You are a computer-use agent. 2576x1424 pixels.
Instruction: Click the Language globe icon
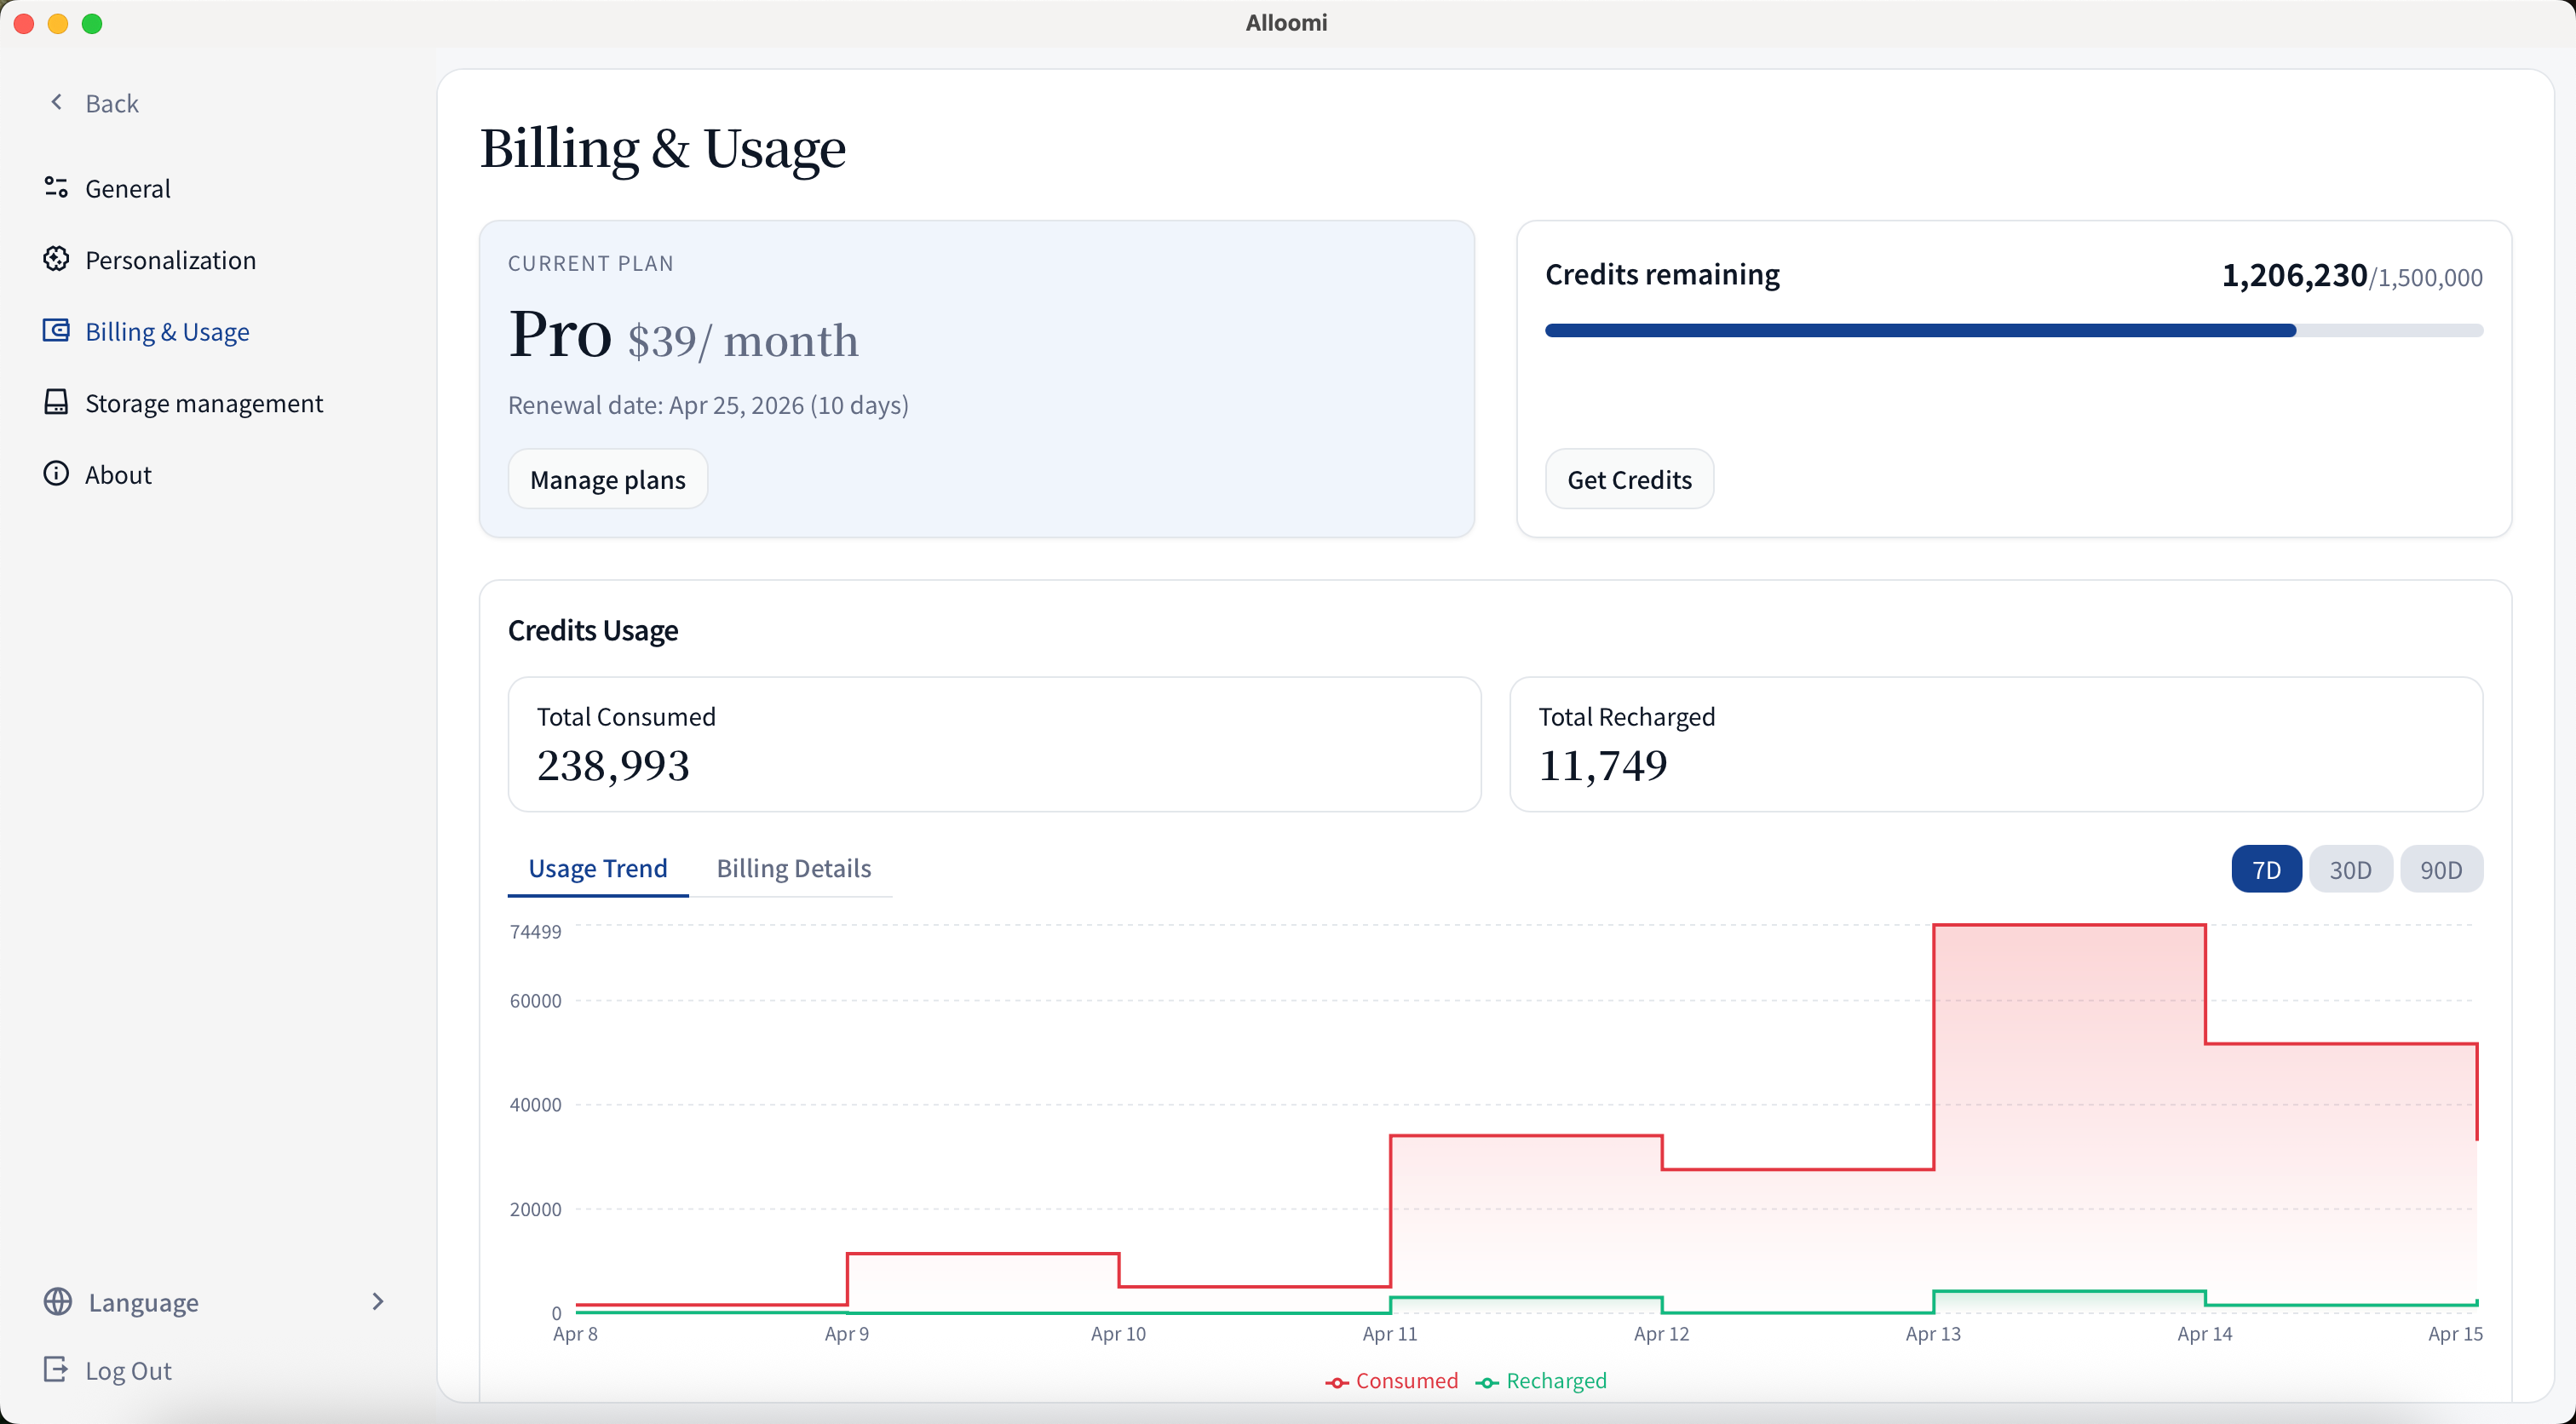[x=58, y=1301]
